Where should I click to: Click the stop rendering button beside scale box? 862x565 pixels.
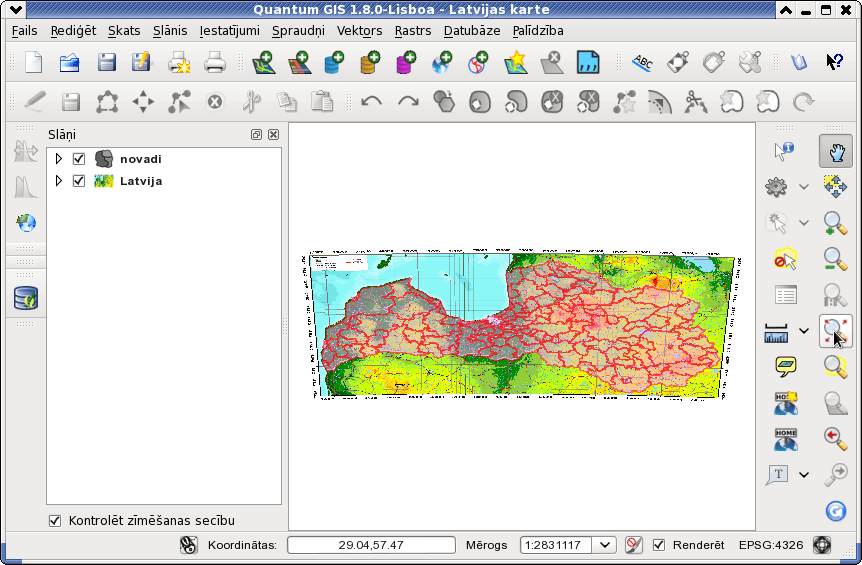(634, 545)
